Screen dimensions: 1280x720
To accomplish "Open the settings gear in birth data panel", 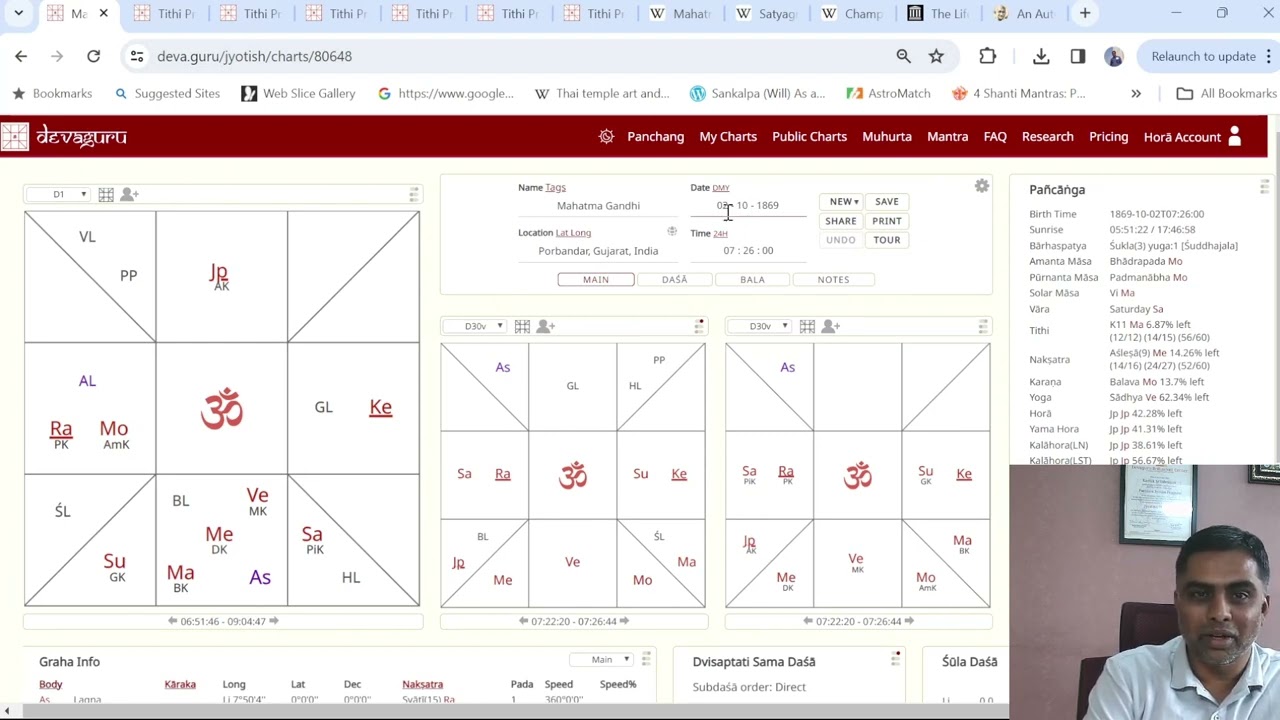I will tap(982, 187).
